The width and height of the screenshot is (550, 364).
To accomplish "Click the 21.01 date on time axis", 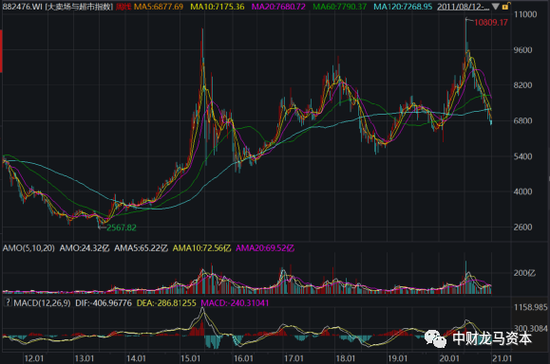I will [x=502, y=358].
